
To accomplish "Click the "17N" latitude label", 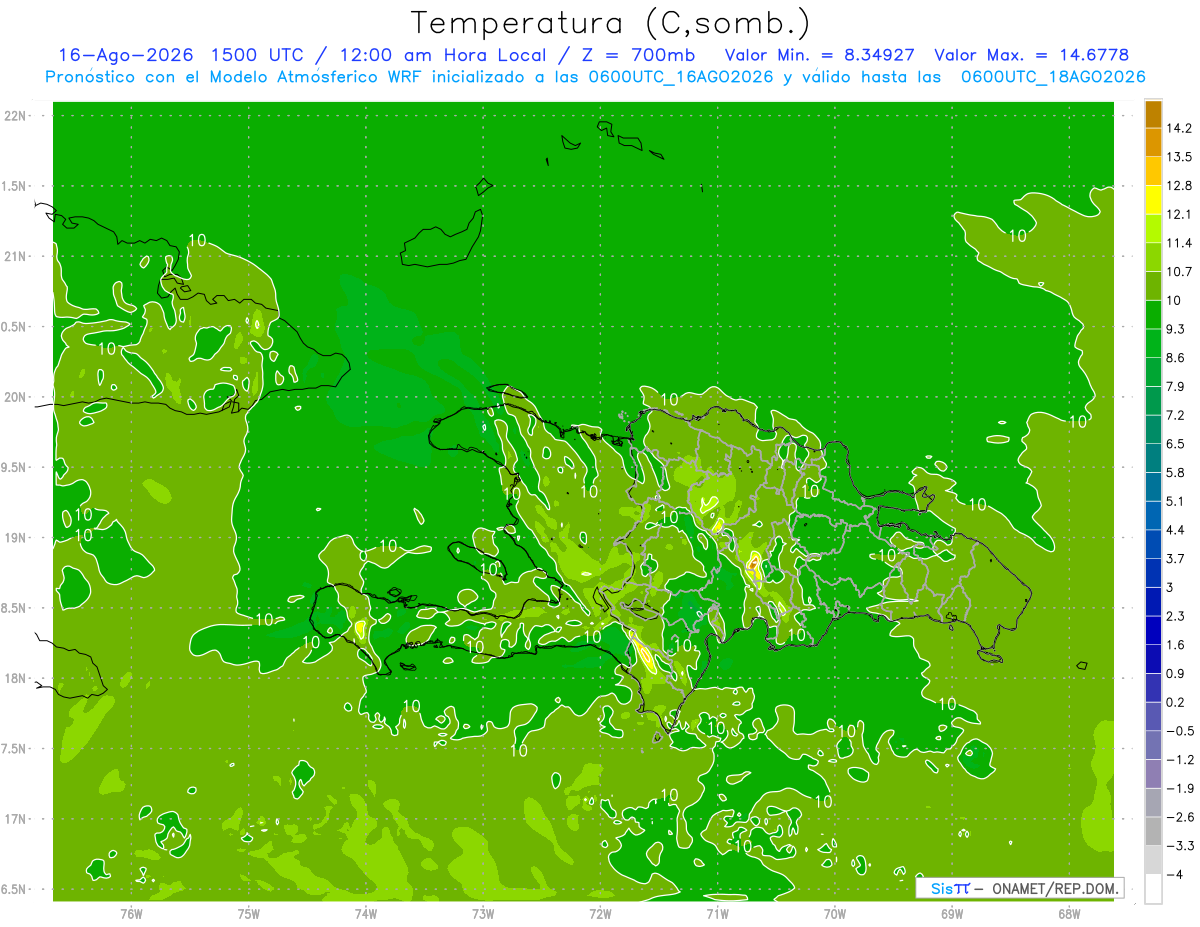I will click(16, 819).
